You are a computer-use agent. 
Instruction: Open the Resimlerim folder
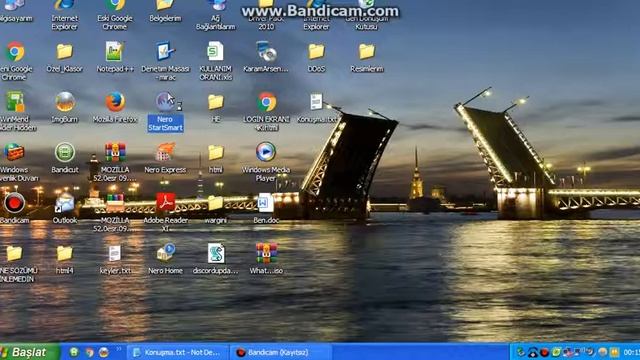pyautogui.click(x=367, y=57)
